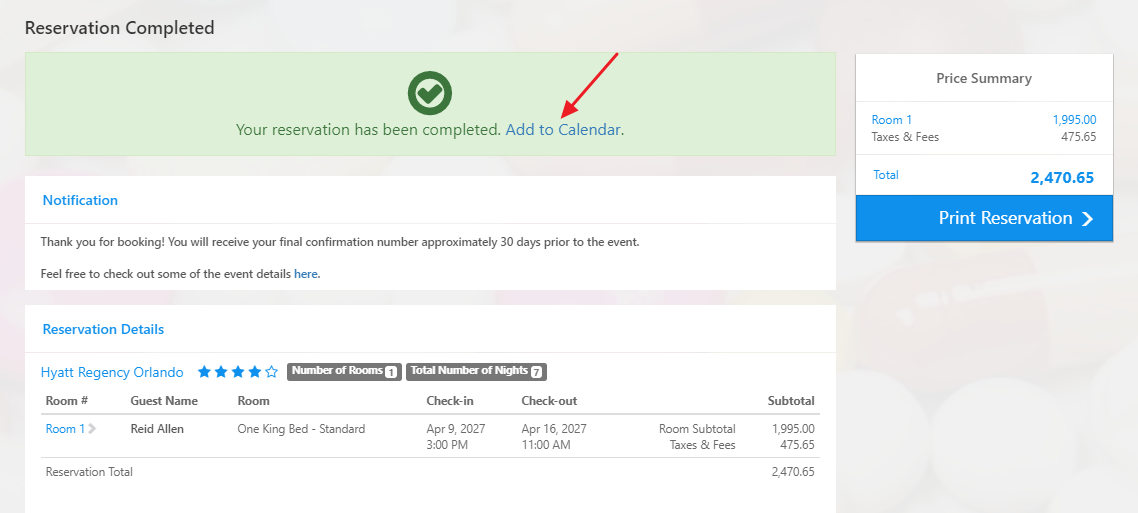Image resolution: width=1138 pixels, height=513 pixels.
Task: Click the Total Number of Nights badge
Action: (x=476, y=372)
